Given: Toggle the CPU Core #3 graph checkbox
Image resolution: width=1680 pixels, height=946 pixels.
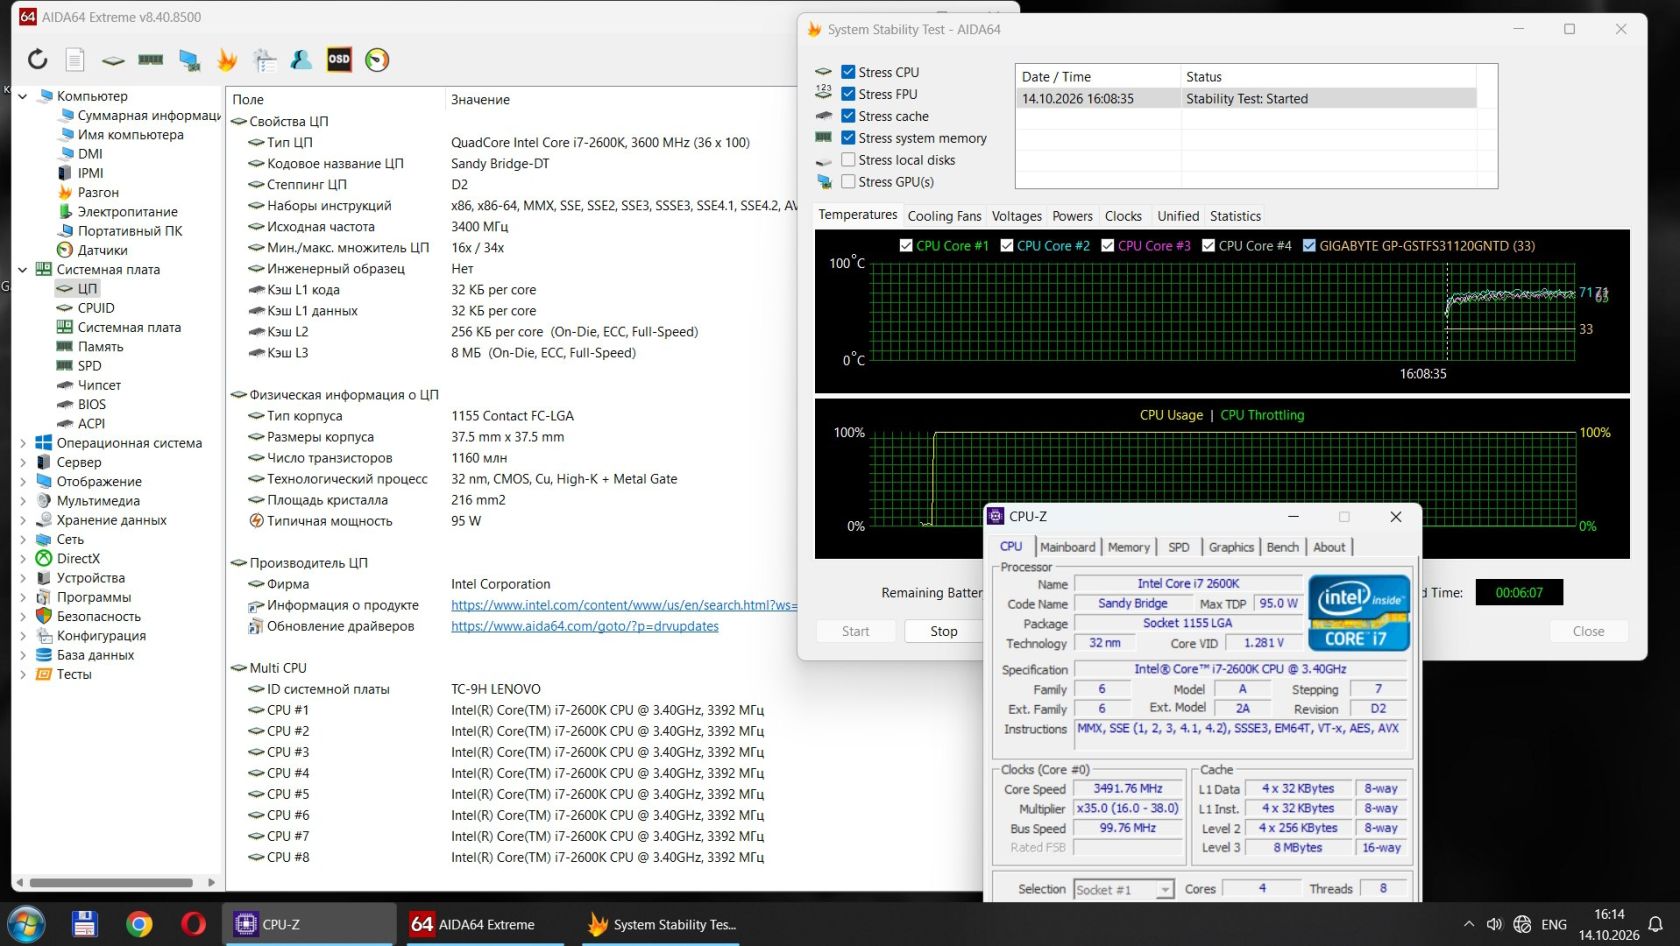Looking at the screenshot, I should tap(1108, 246).
